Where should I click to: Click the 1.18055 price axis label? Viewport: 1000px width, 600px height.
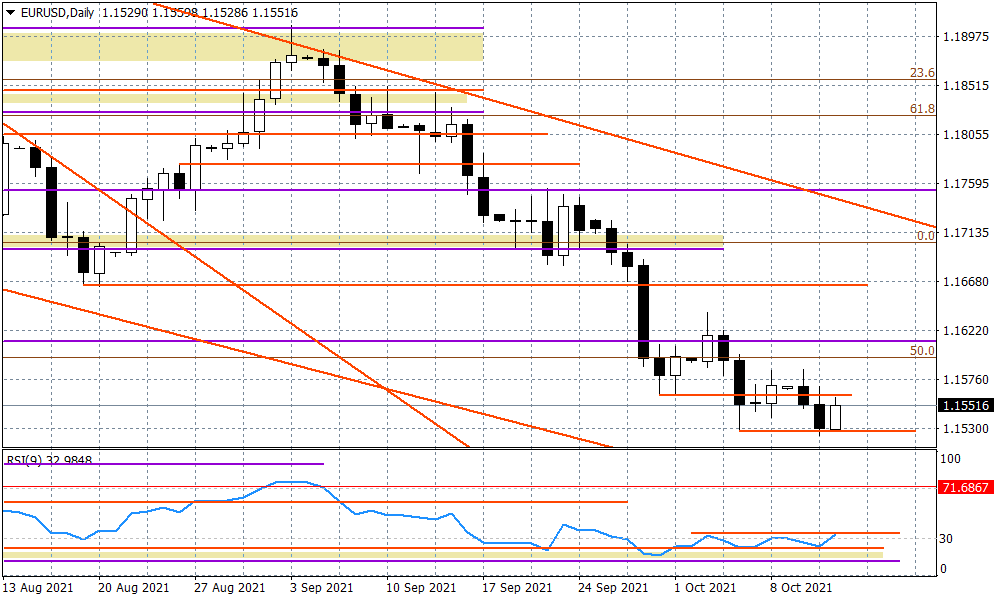[x=966, y=135]
